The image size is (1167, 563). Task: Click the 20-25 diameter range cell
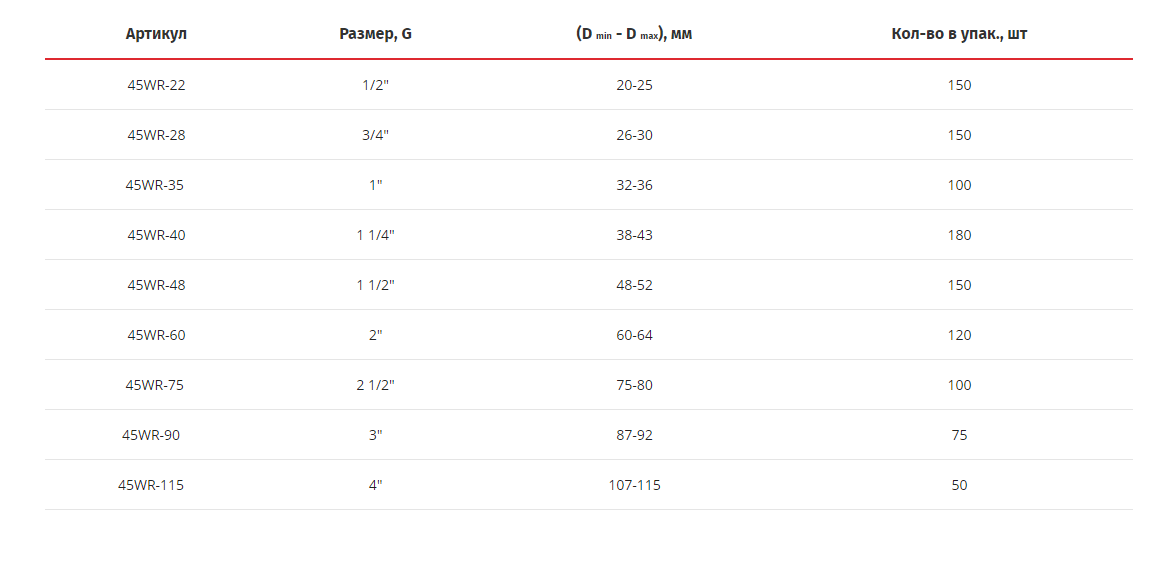click(x=634, y=85)
